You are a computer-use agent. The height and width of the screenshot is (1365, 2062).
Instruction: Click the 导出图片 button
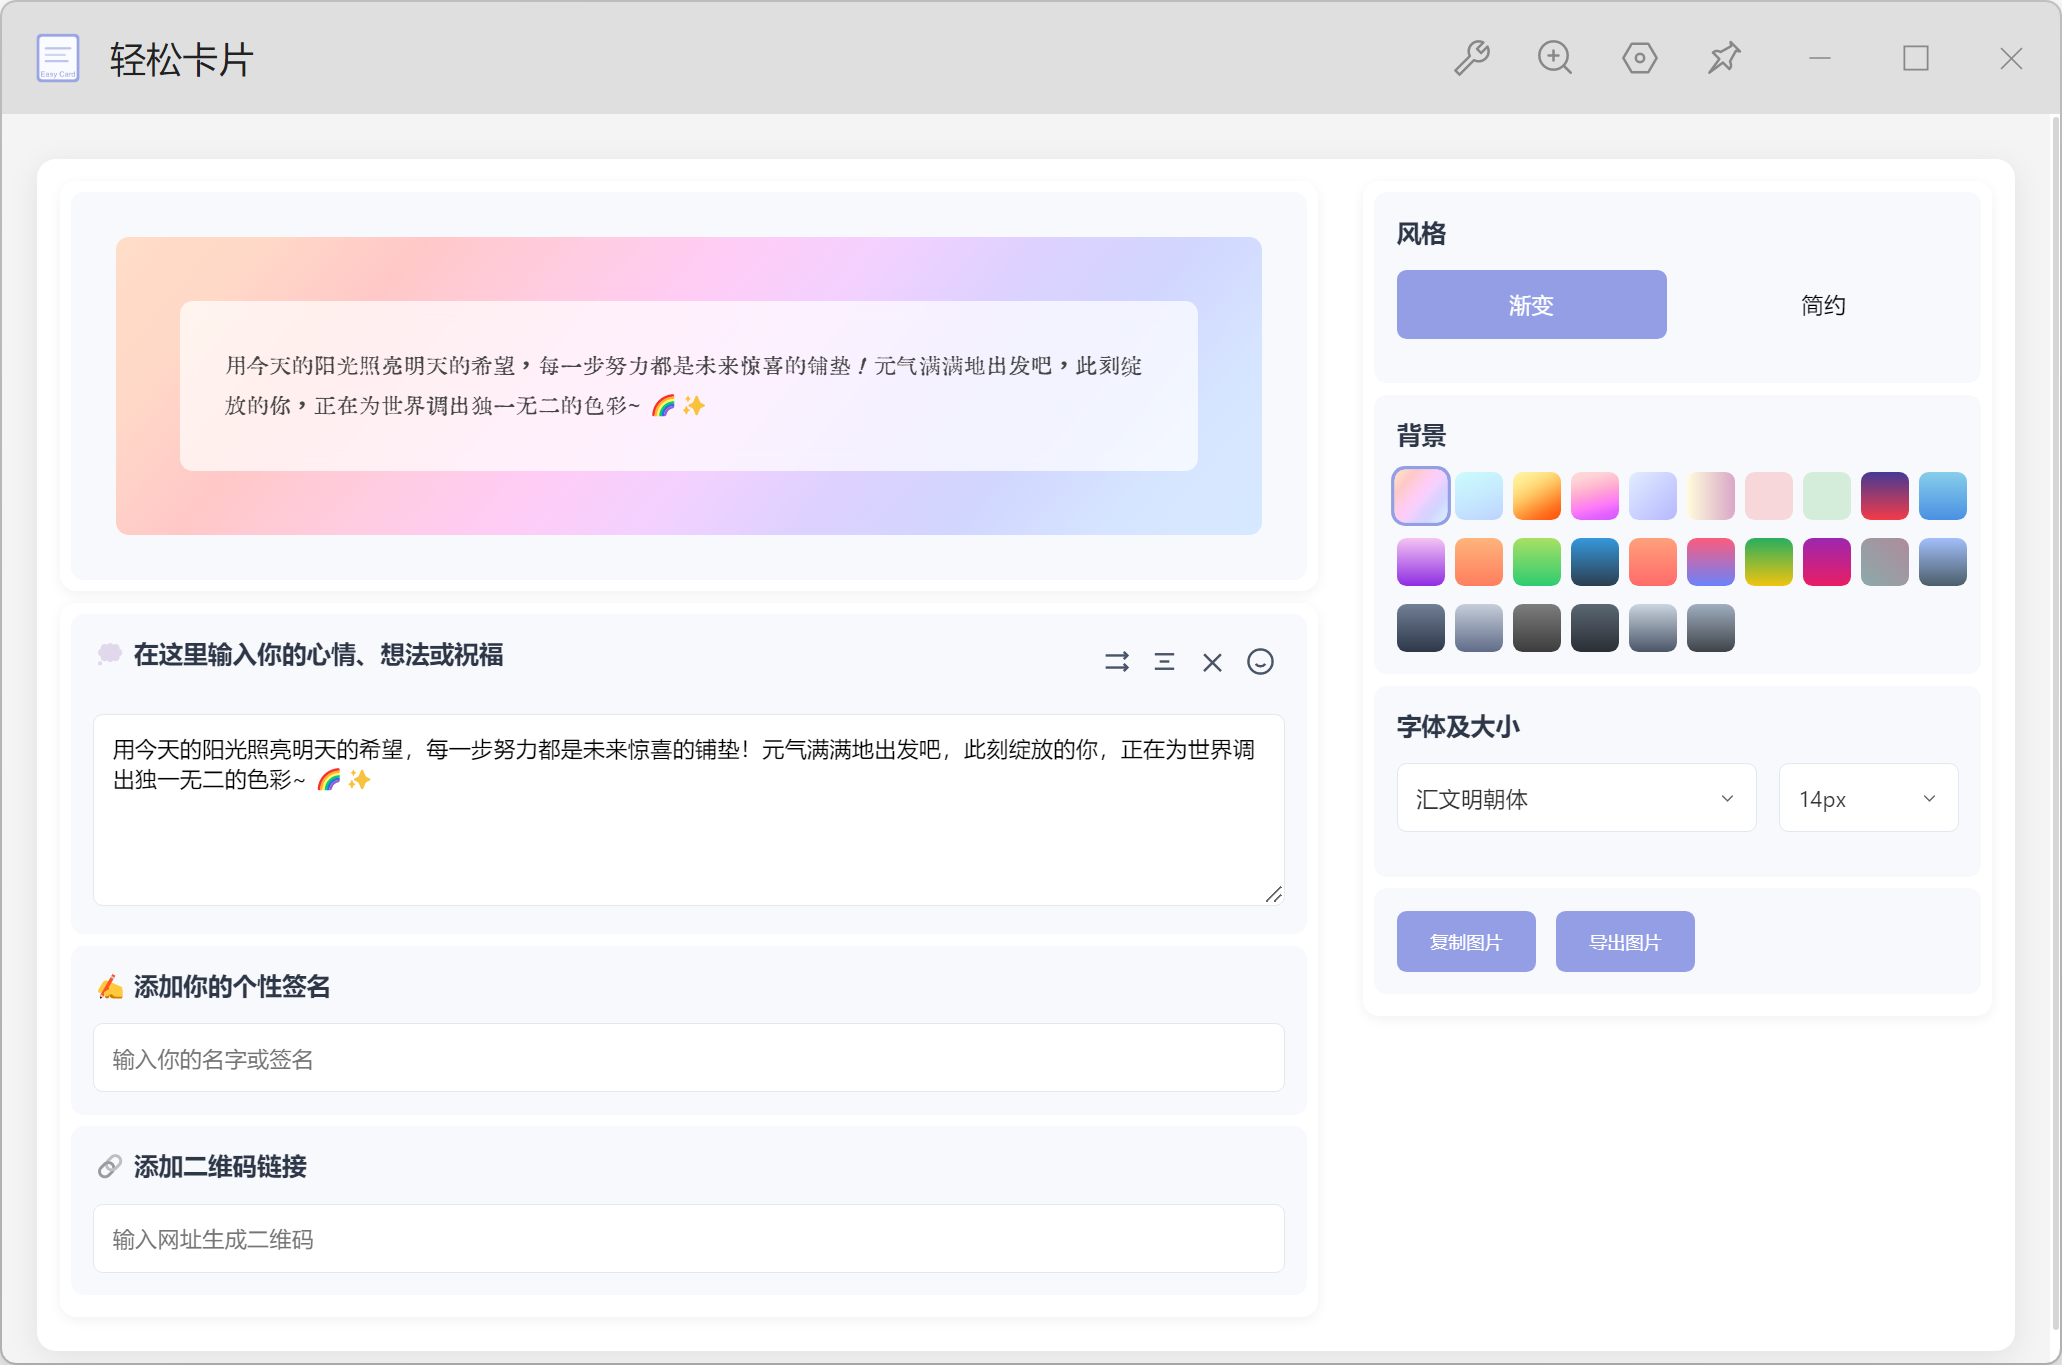coord(1625,941)
